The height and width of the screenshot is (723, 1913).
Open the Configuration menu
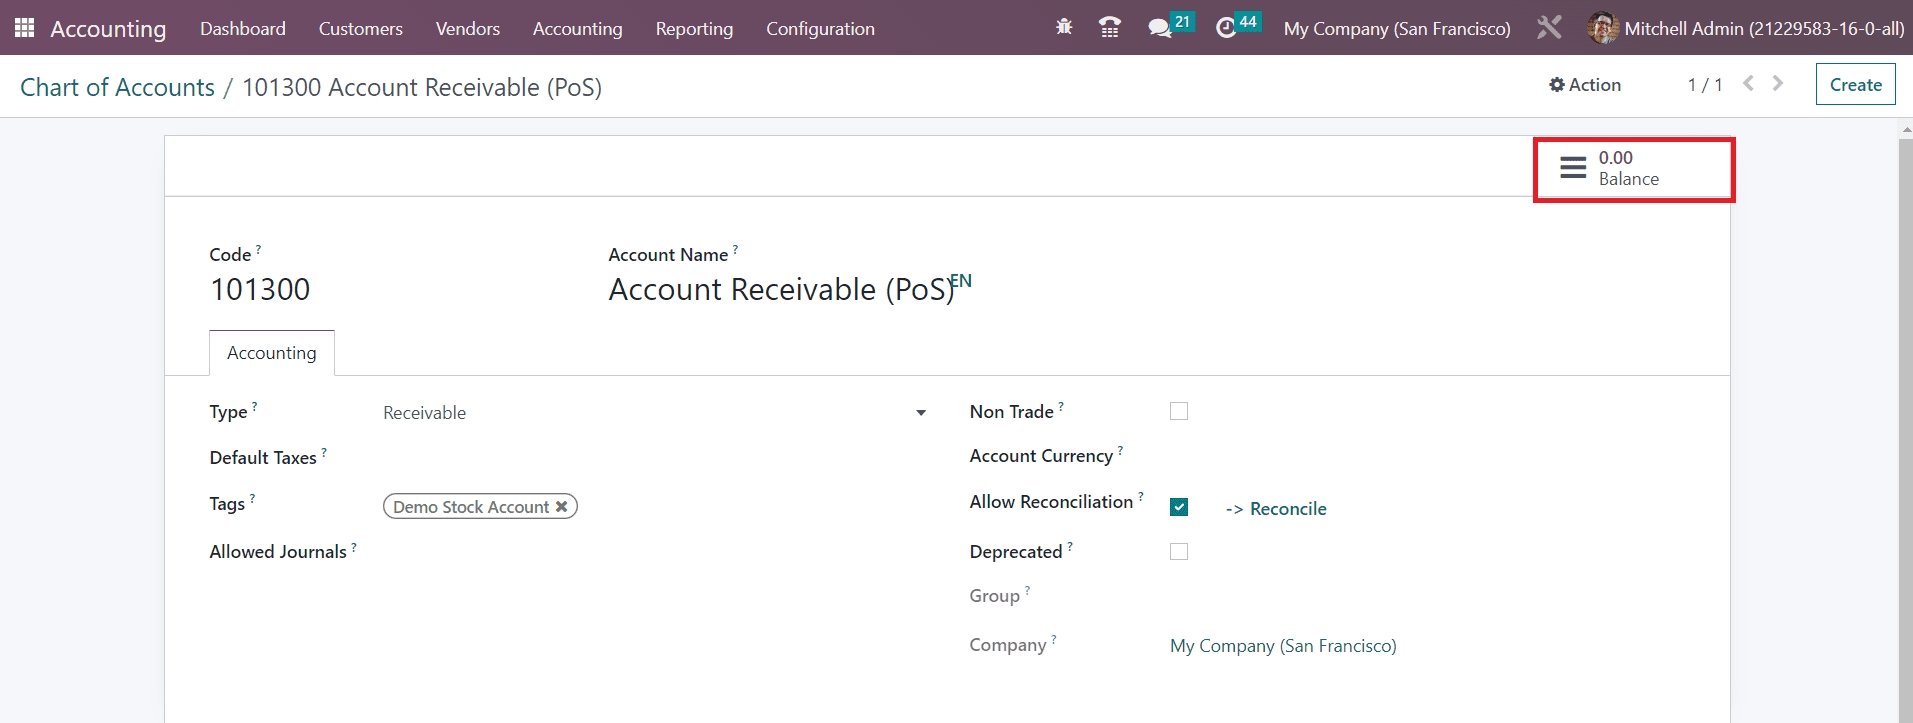820,29
